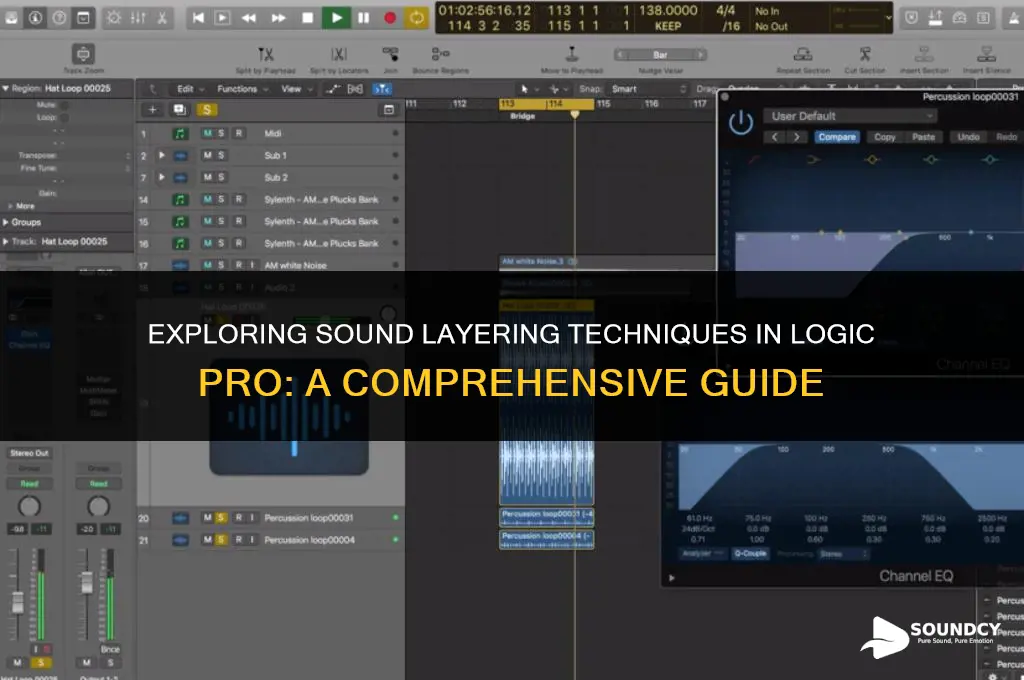Go to project beginning transport button

click(x=198, y=18)
